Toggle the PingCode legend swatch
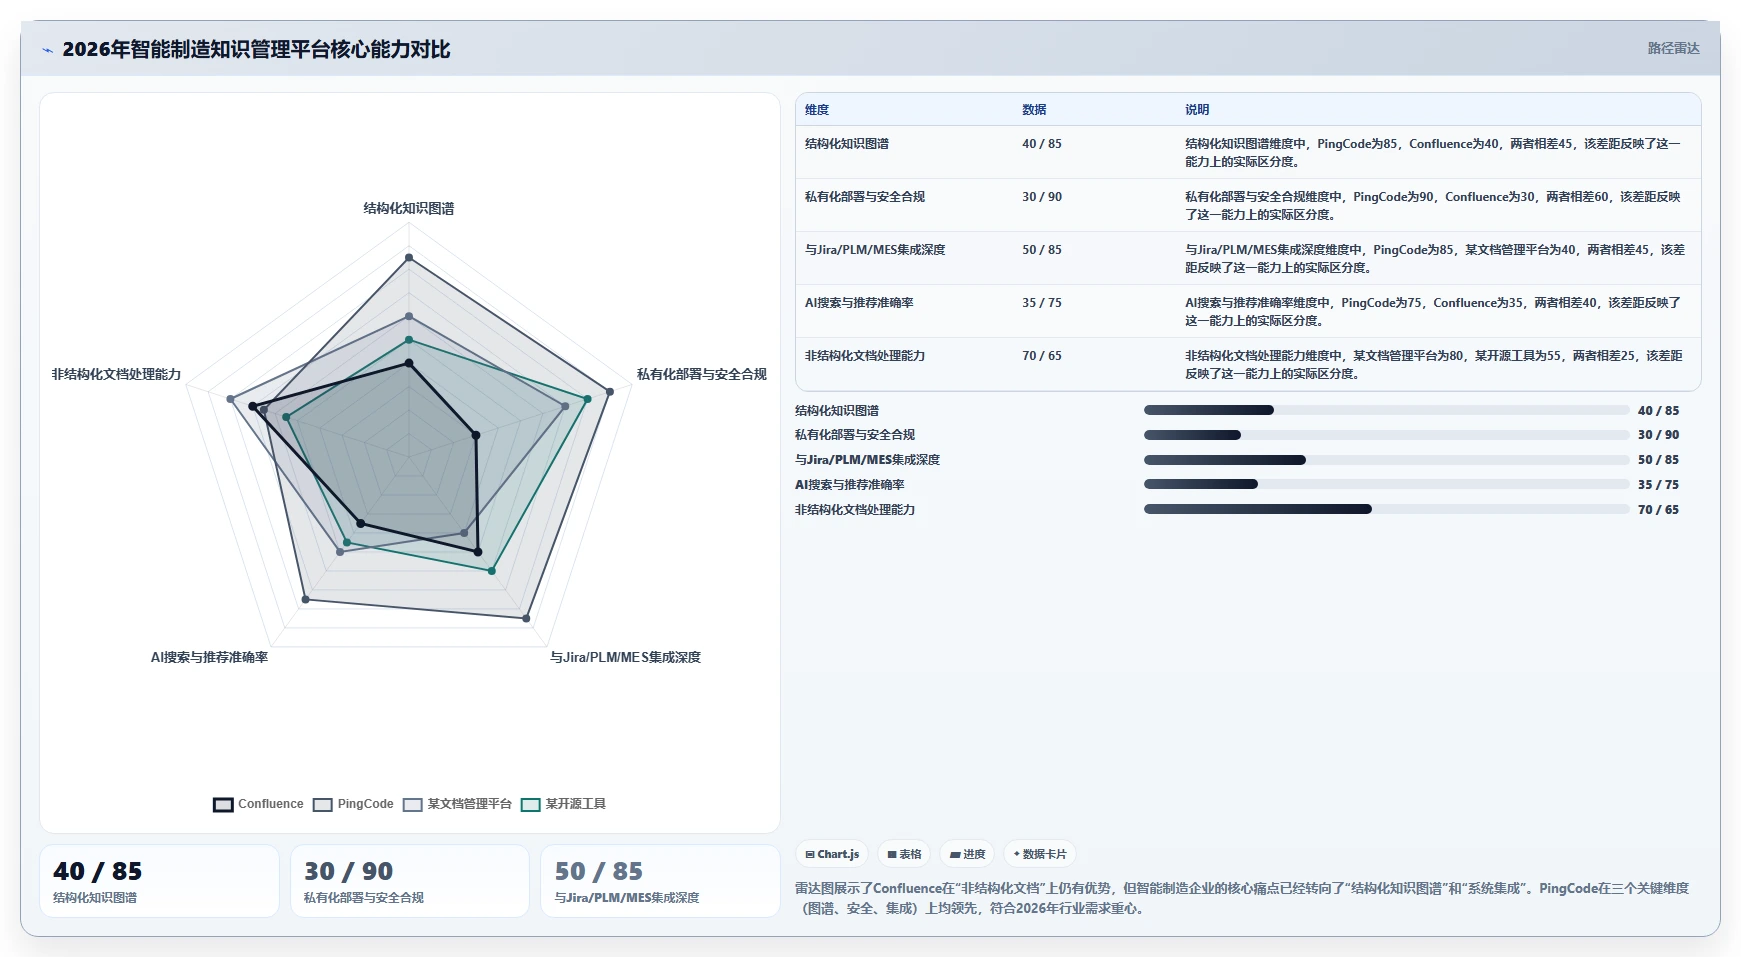 pyautogui.click(x=322, y=805)
